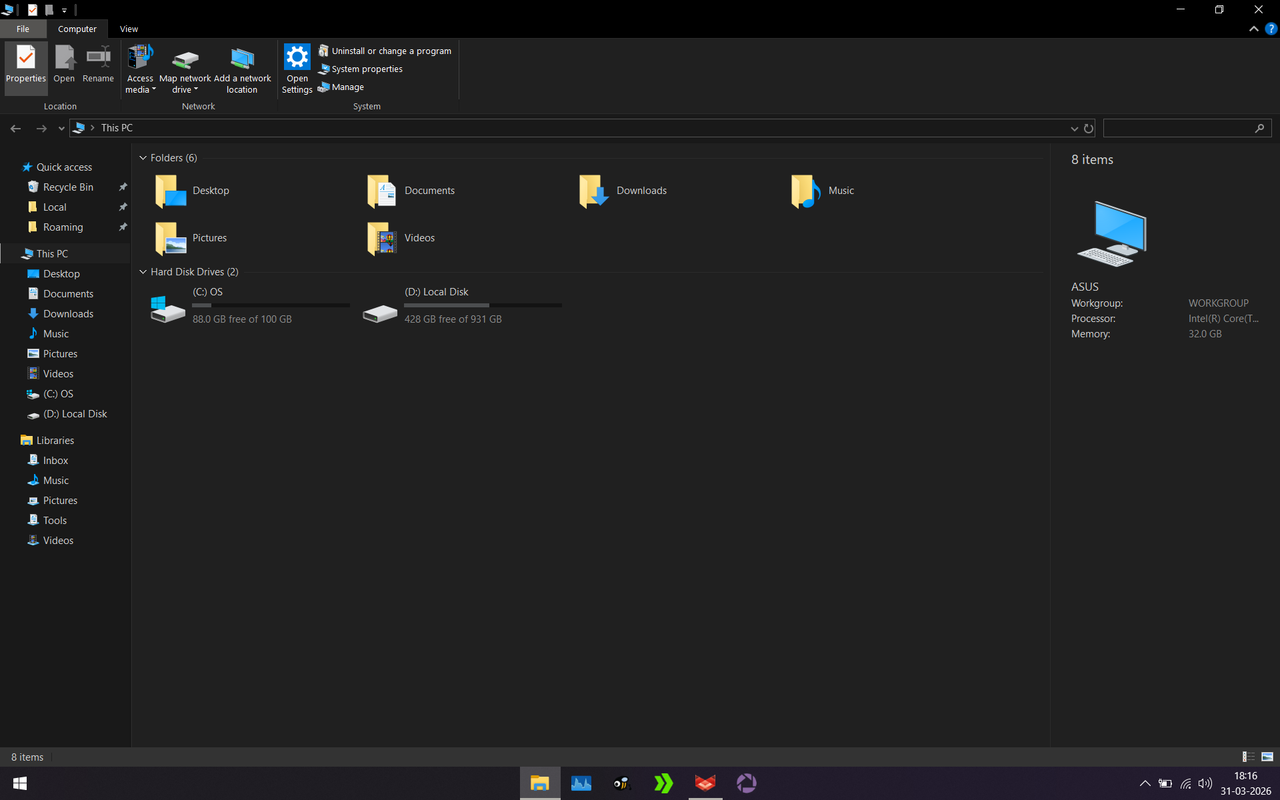
Task: Select This PC in navigation pane
Action: [52, 254]
